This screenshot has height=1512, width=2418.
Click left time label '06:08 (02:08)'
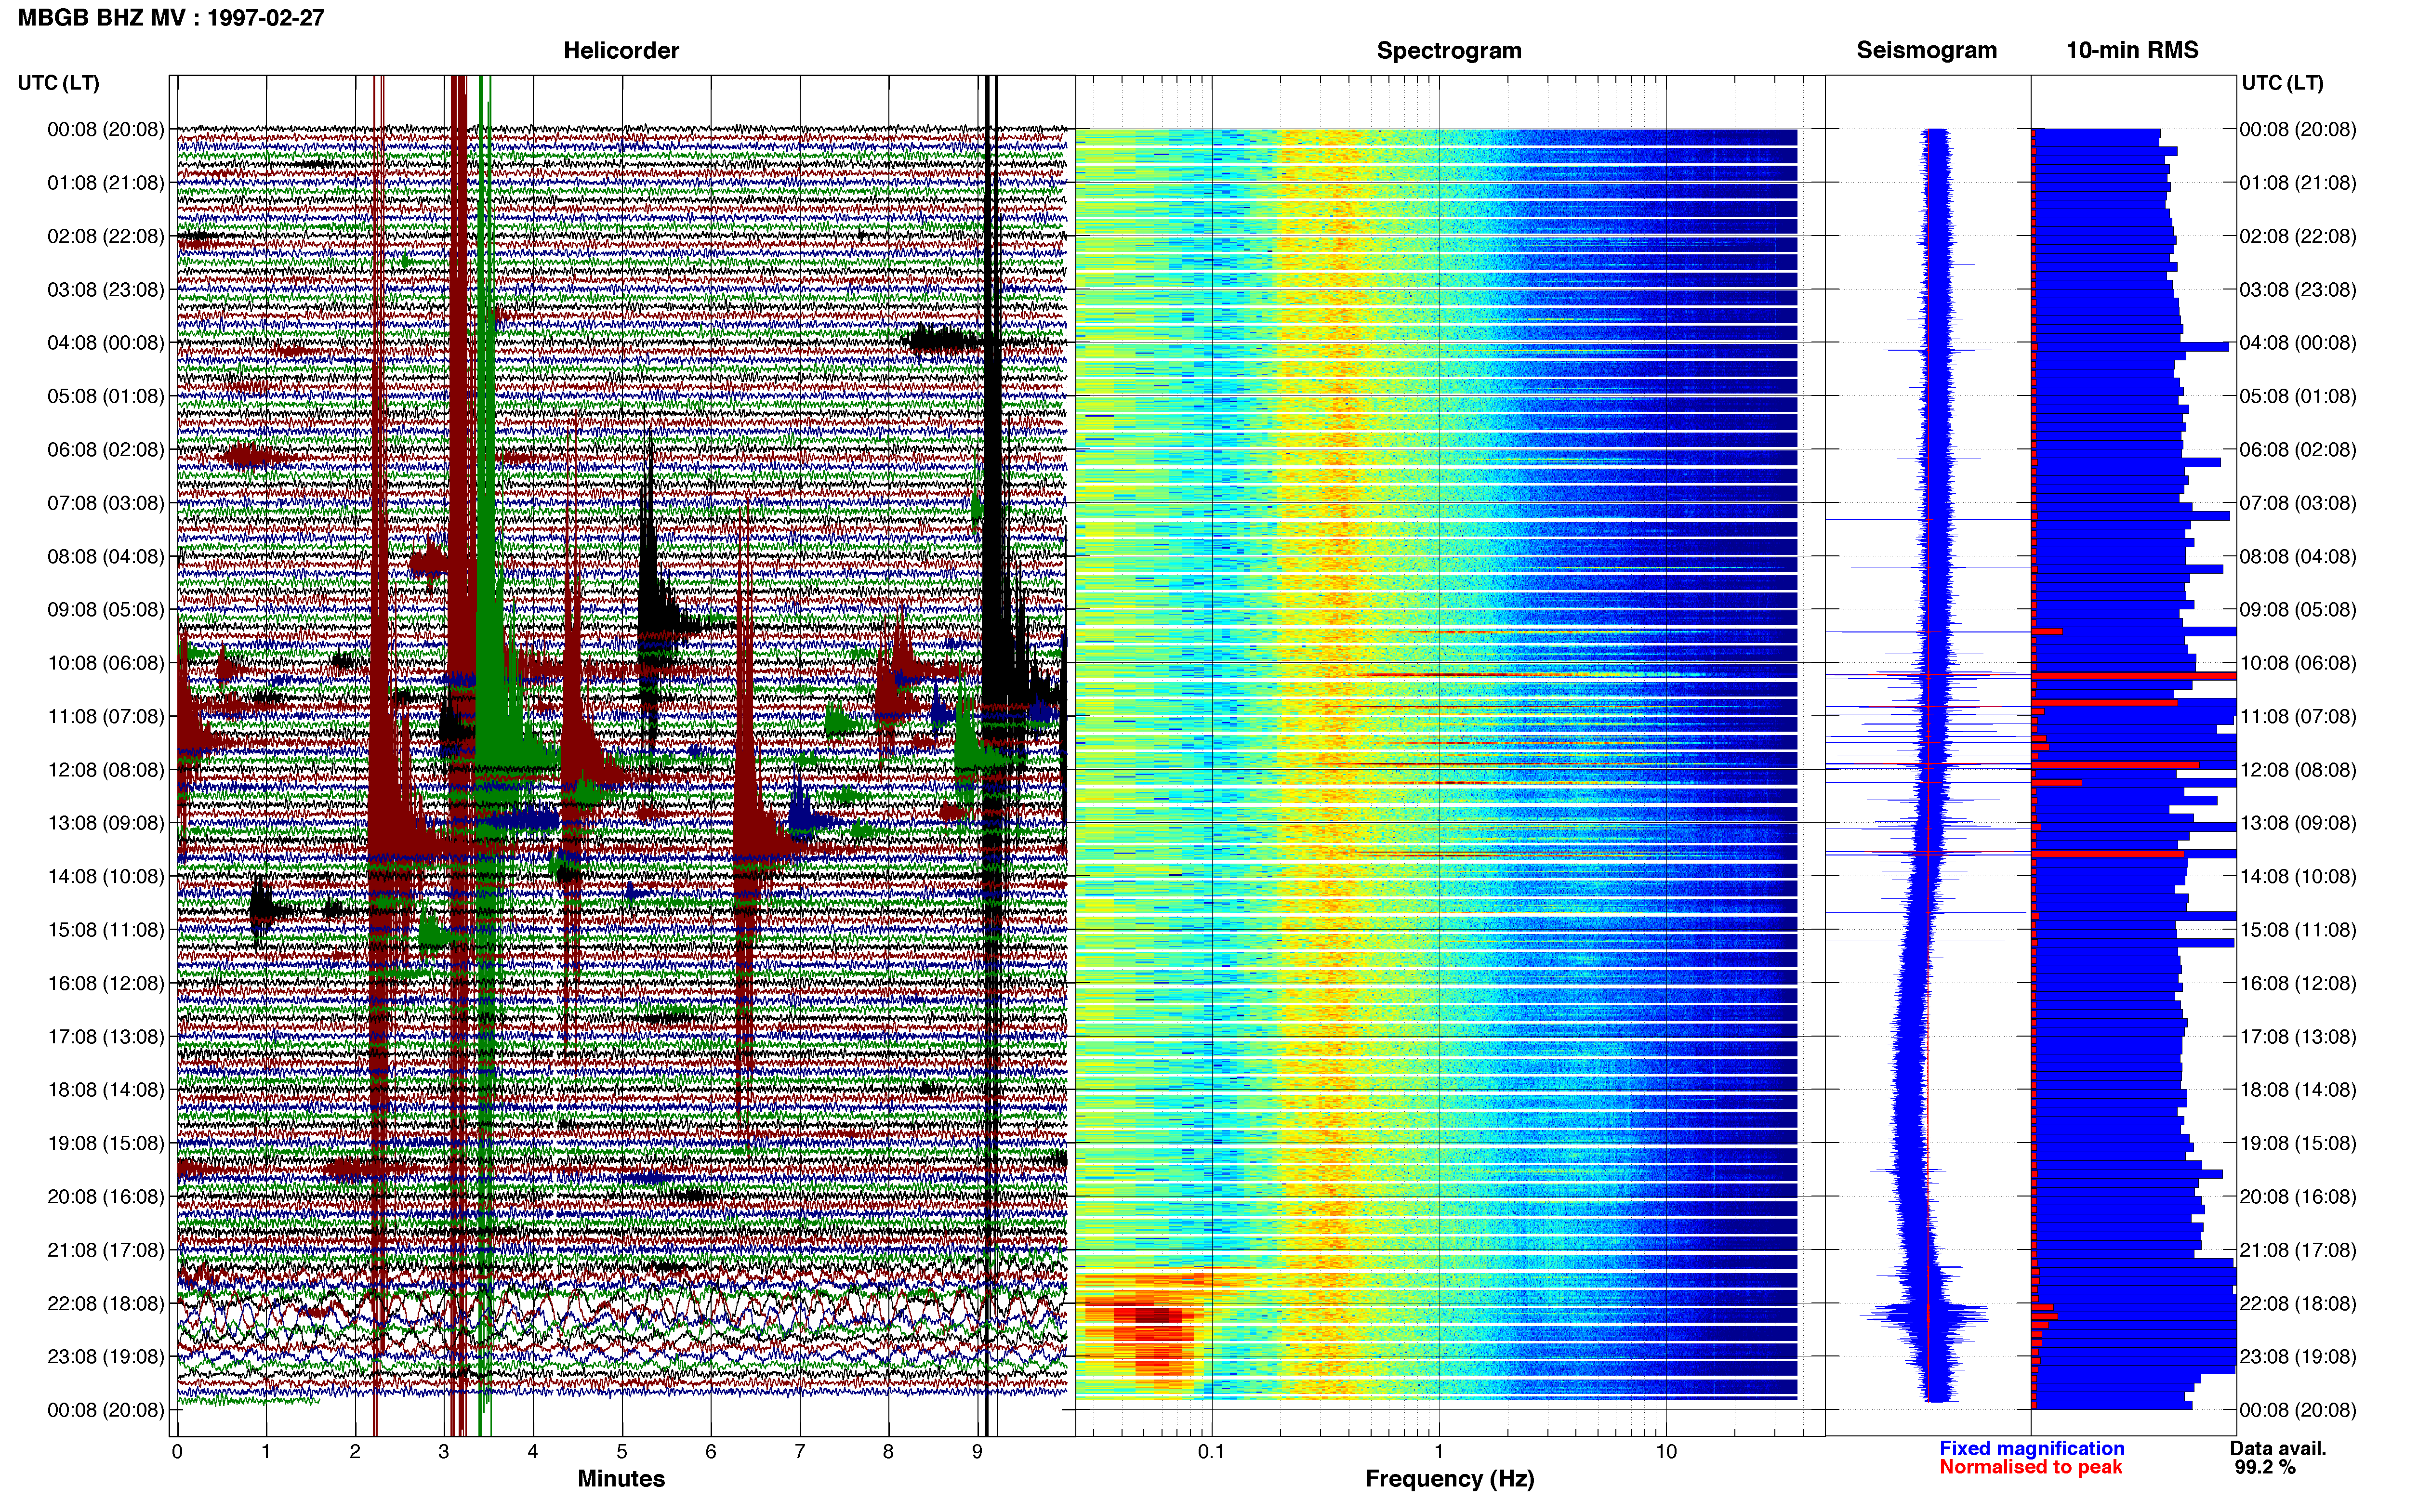(x=106, y=450)
